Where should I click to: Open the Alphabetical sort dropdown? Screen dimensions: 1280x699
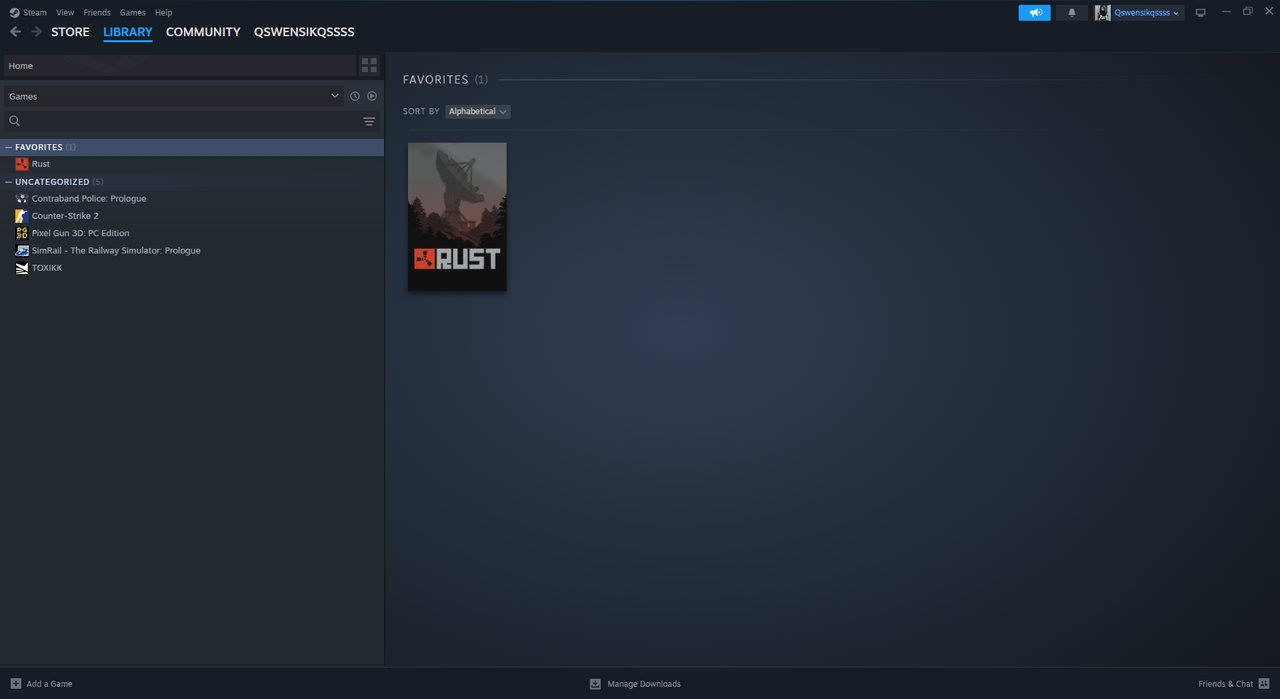(x=478, y=111)
